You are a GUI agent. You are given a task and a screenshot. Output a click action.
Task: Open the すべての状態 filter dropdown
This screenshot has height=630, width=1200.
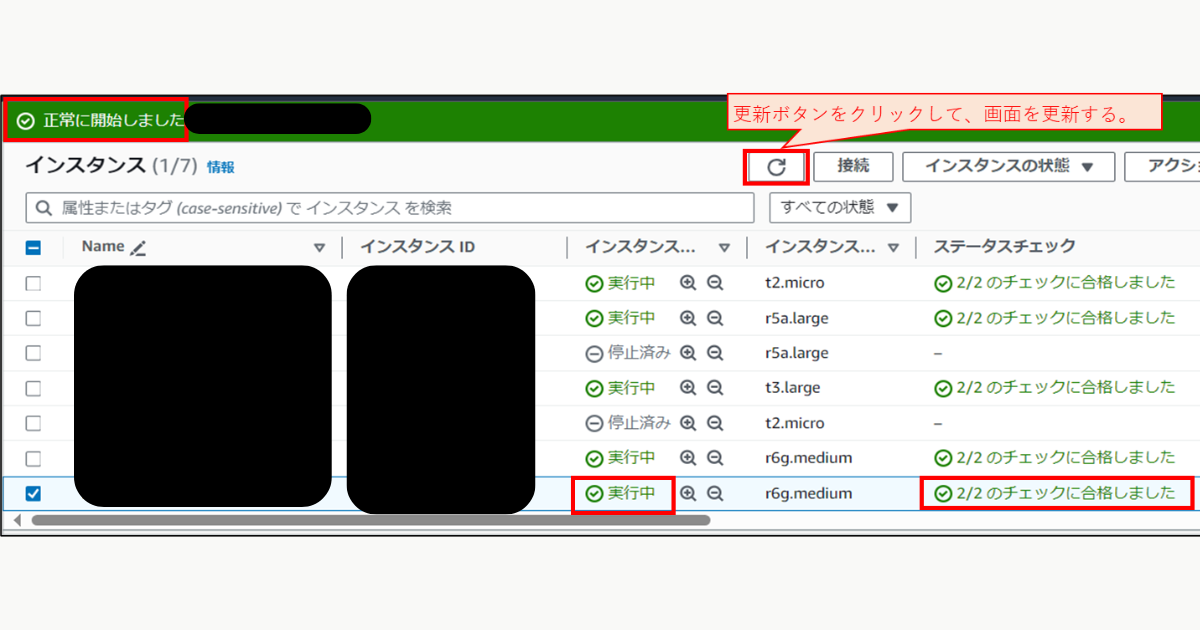[x=841, y=207]
